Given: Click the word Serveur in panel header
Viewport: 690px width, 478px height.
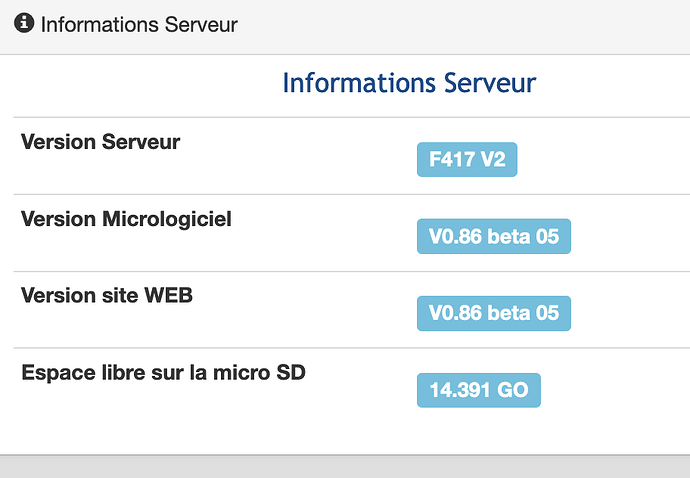Looking at the screenshot, I should (201, 24).
